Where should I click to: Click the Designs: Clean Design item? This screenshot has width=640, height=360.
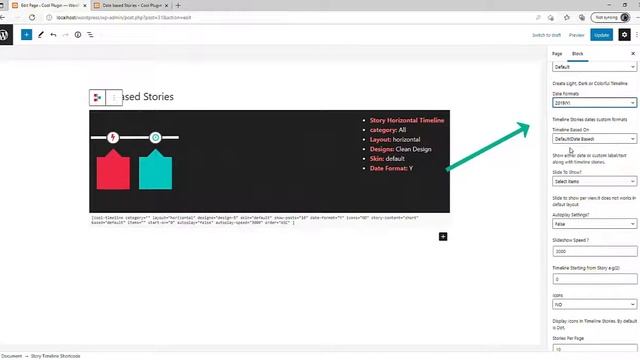tap(400, 149)
